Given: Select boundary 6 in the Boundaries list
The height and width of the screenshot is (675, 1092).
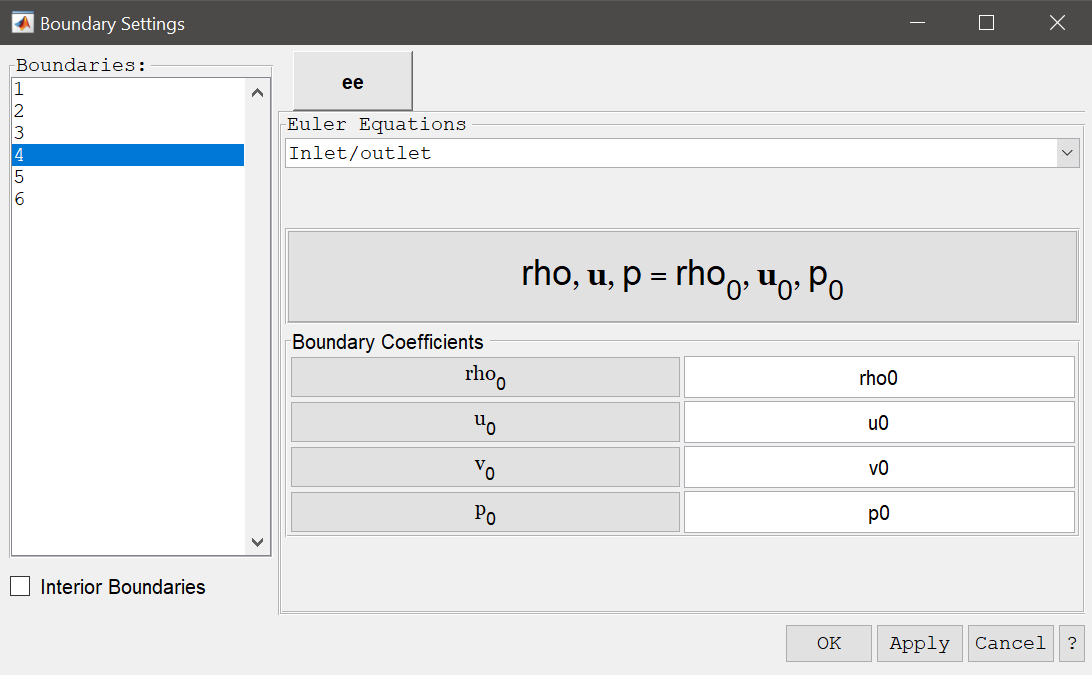Looking at the screenshot, I should pyautogui.click(x=128, y=199).
